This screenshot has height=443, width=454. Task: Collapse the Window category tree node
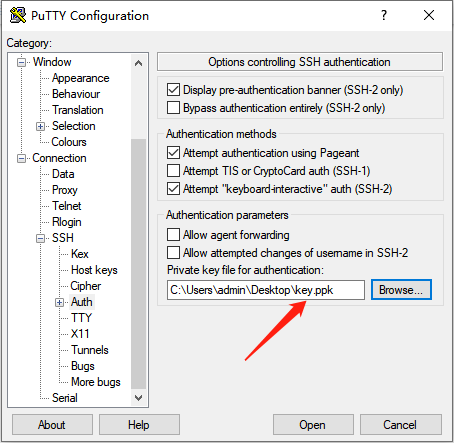click(x=21, y=62)
